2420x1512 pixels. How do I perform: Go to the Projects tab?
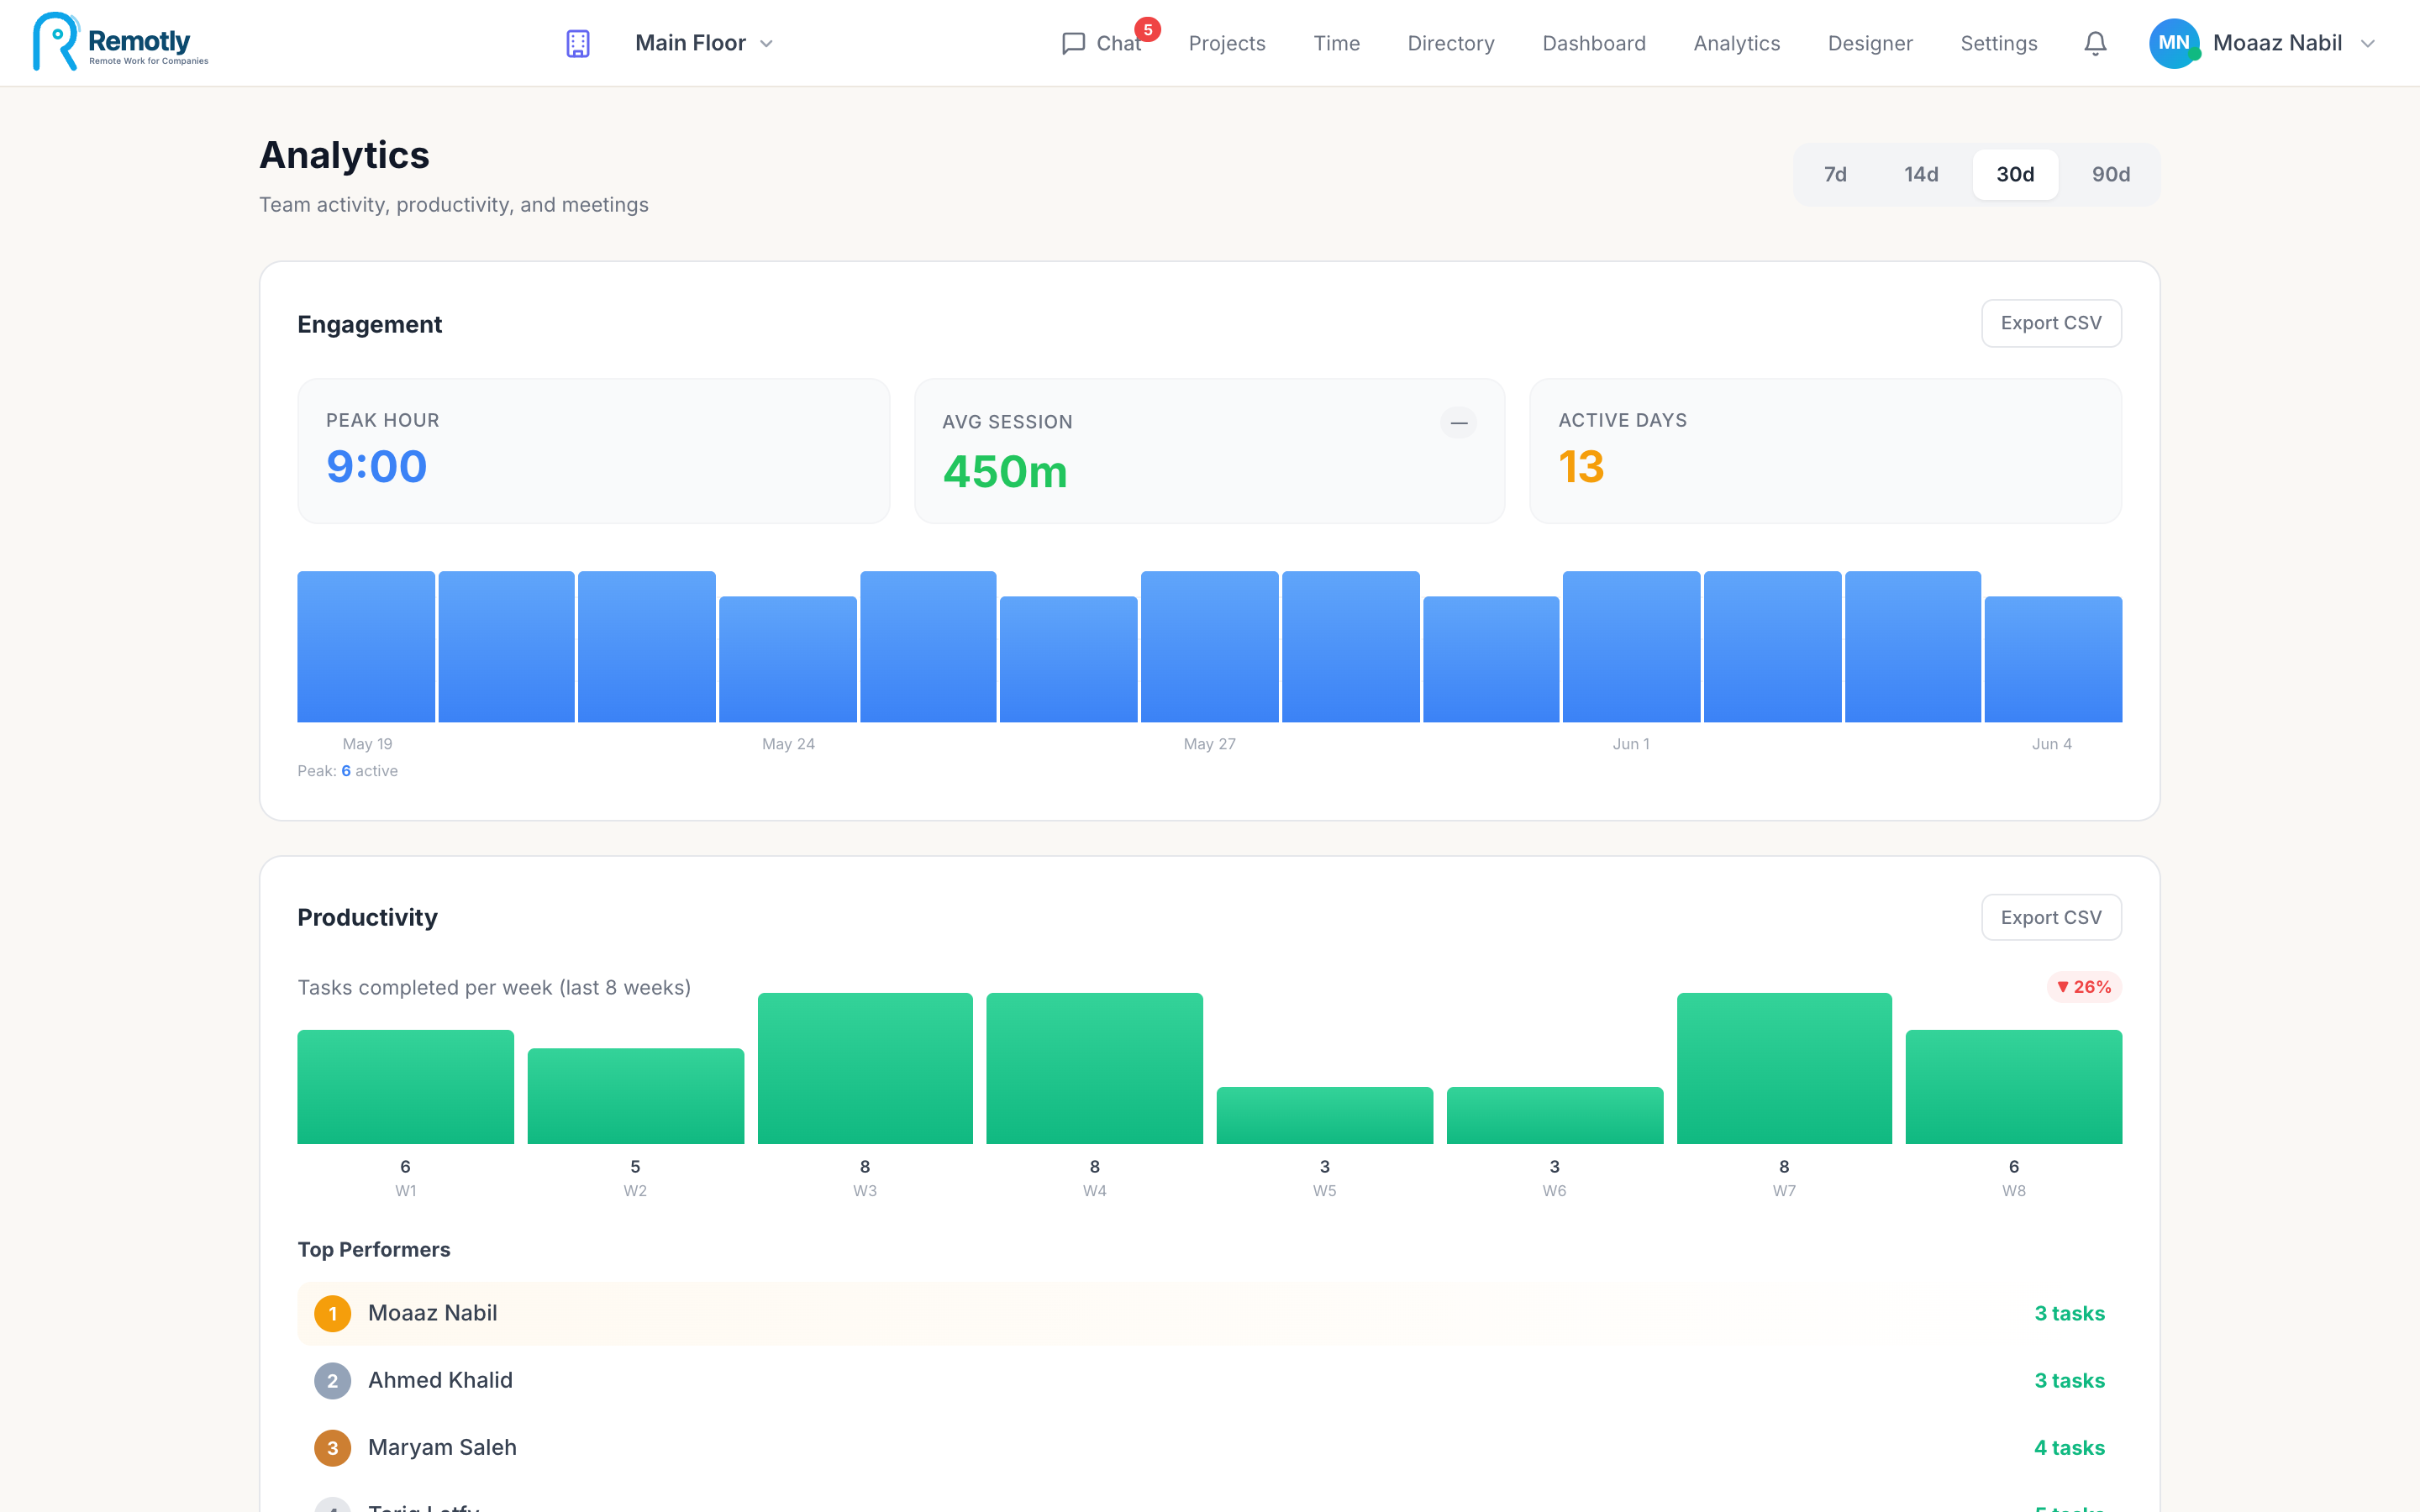point(1227,43)
